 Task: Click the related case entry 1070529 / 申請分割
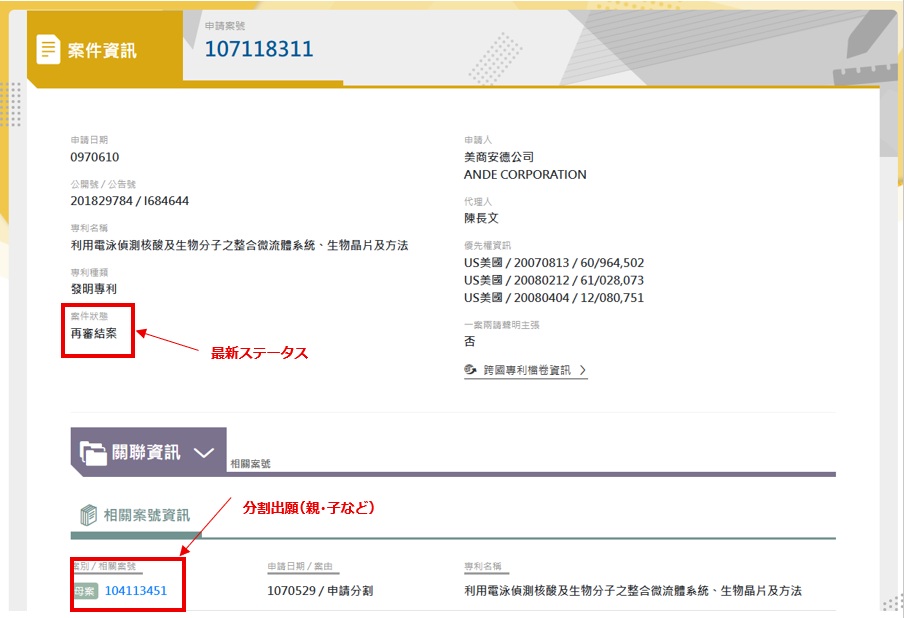[320, 590]
